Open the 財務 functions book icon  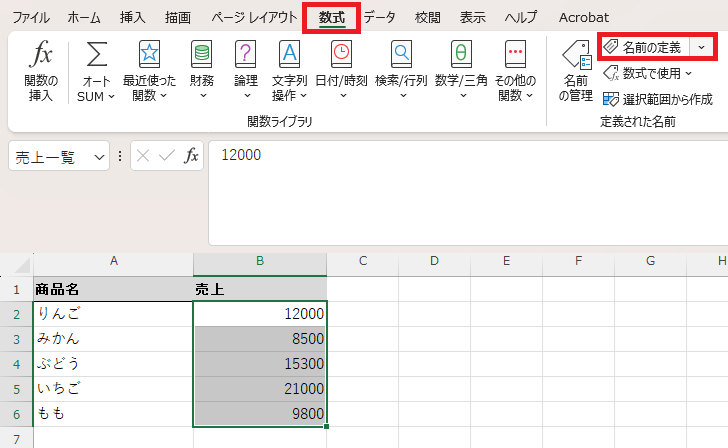pyautogui.click(x=202, y=54)
